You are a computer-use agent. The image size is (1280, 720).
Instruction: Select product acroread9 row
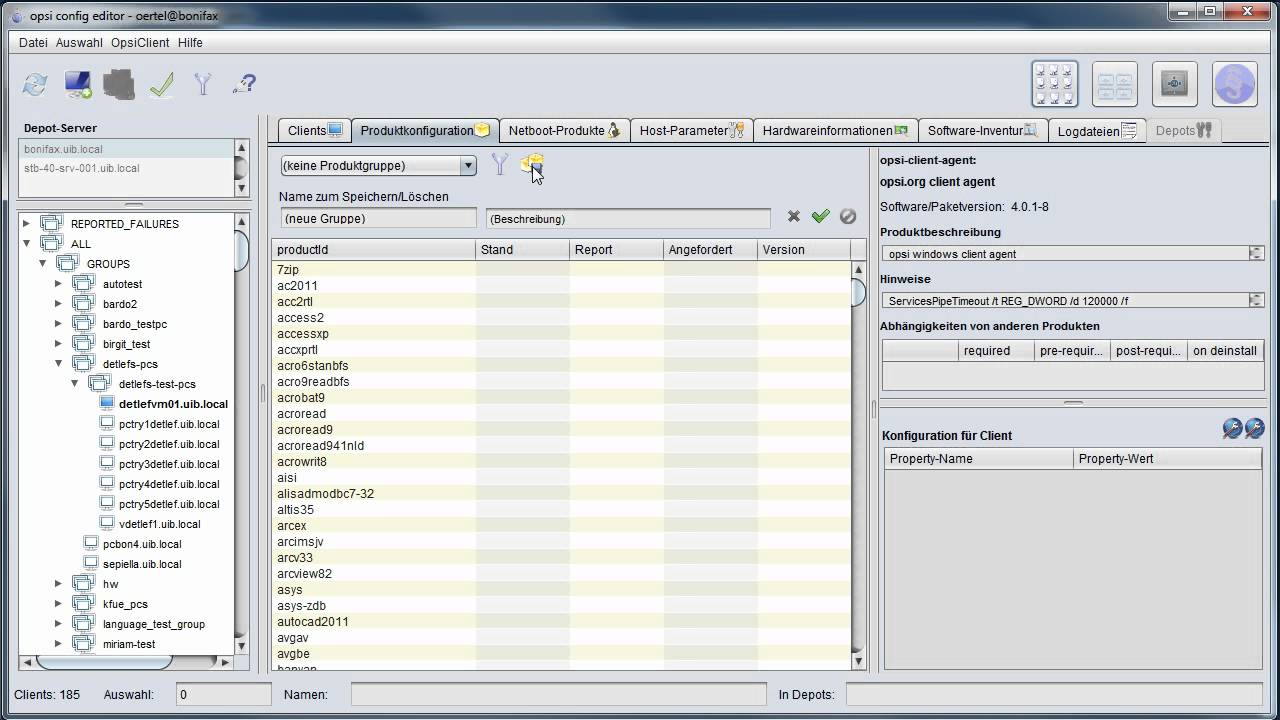click(561, 430)
